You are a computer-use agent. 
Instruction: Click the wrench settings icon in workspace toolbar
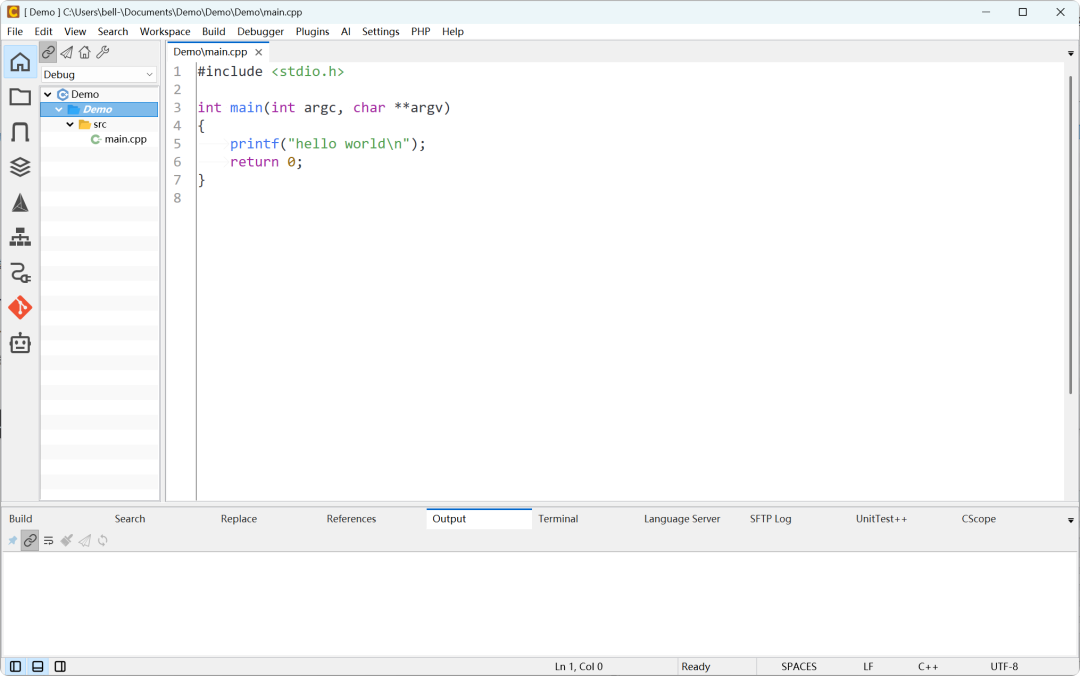coord(102,53)
